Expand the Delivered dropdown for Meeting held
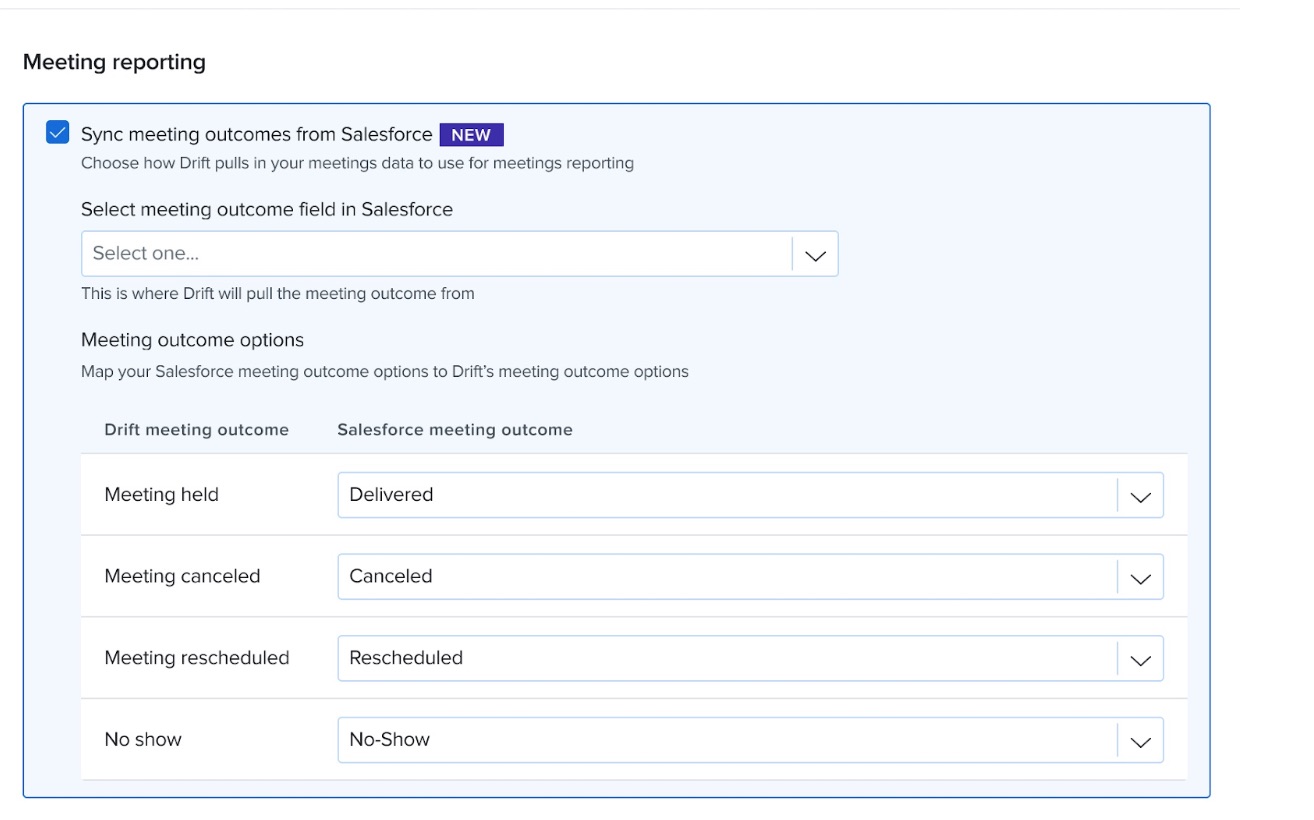 click(750, 495)
